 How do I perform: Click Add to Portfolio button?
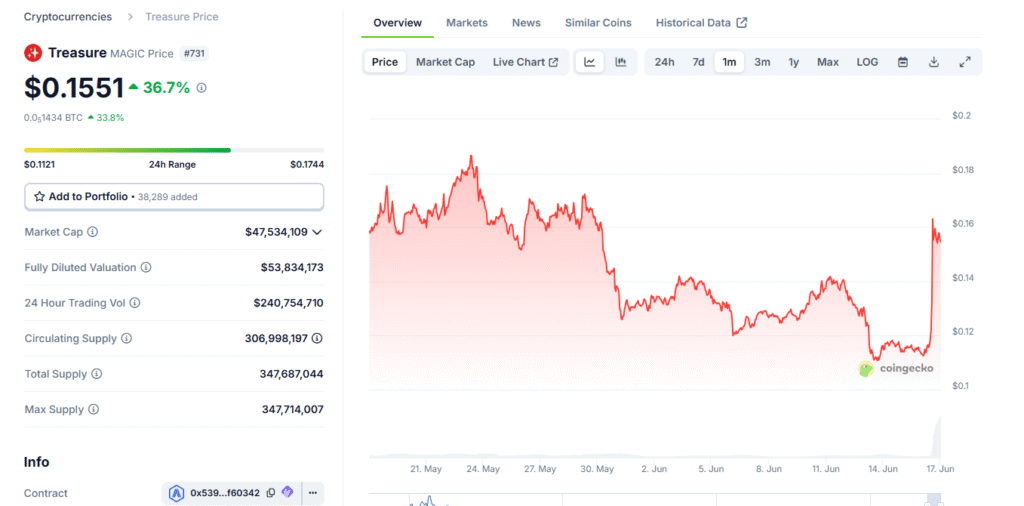click(x=174, y=197)
